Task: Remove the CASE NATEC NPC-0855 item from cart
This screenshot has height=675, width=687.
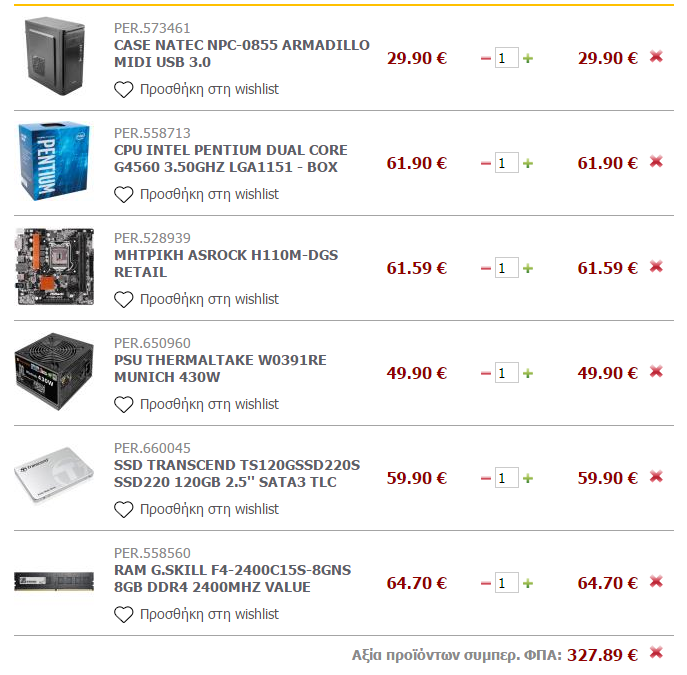Action: [656, 57]
